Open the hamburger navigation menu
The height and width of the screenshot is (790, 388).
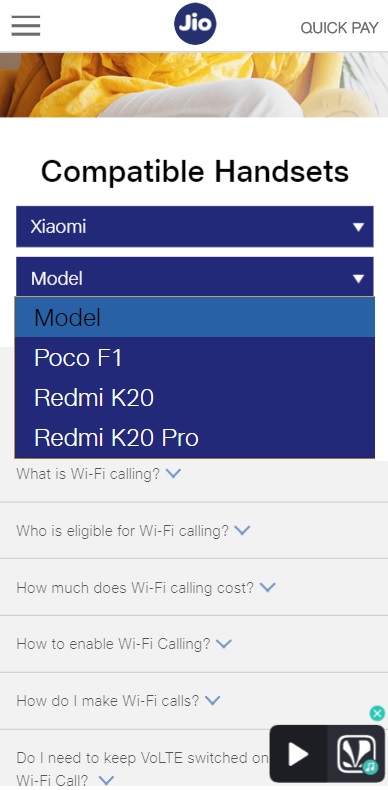click(x=26, y=25)
